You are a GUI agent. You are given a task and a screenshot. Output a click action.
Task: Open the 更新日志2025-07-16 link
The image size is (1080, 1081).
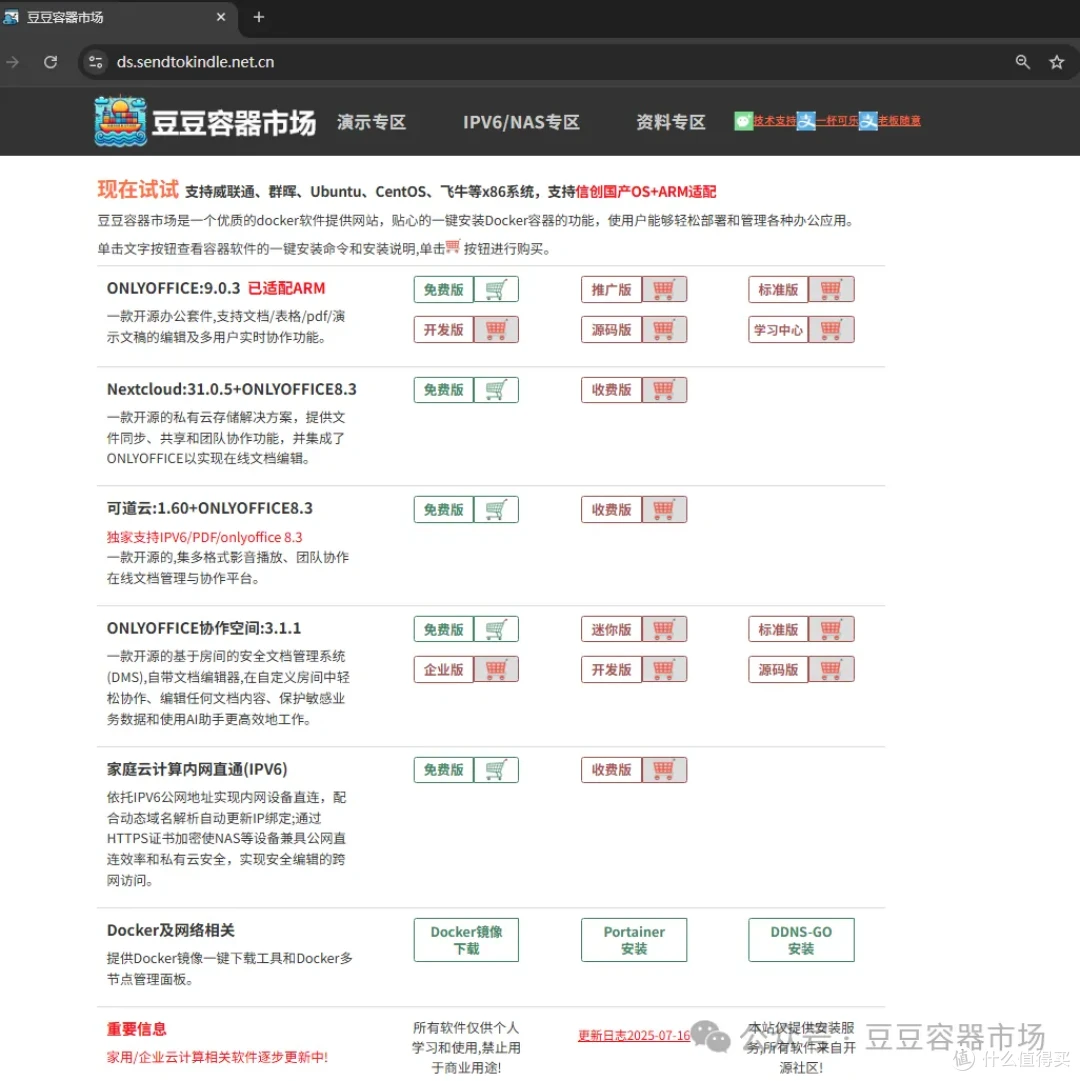634,1035
